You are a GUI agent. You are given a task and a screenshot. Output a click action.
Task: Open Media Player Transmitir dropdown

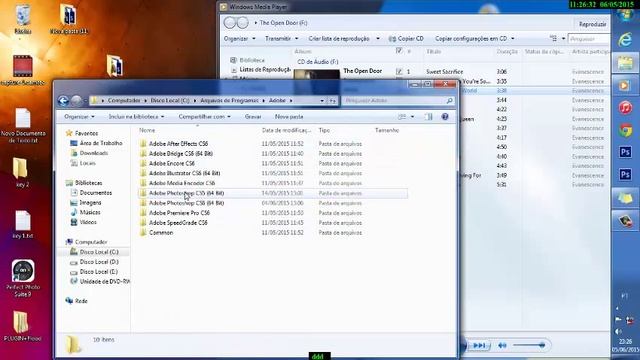point(282,38)
